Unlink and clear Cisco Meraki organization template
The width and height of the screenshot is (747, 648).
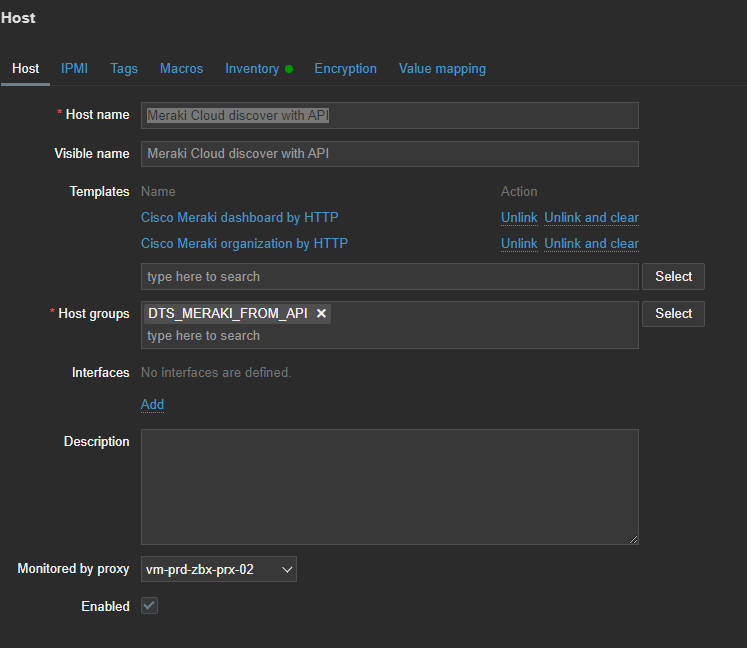[591, 244]
